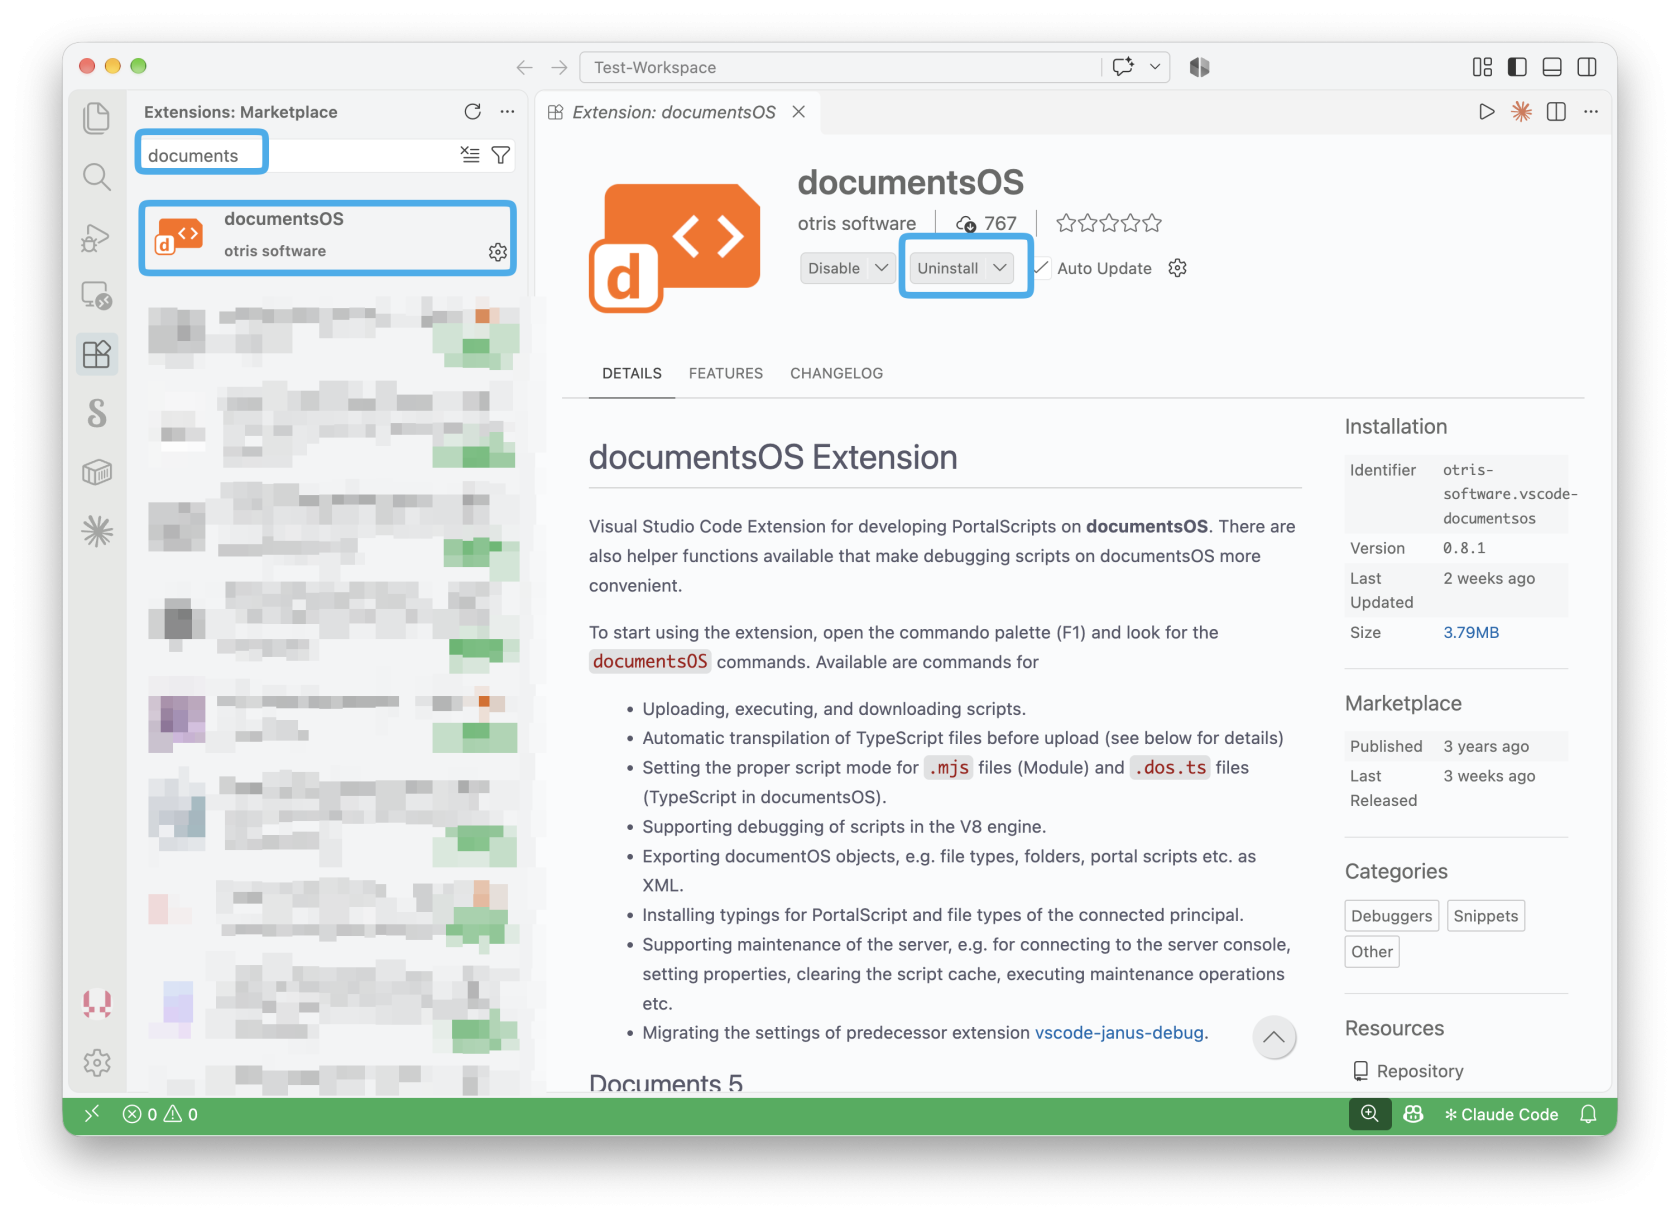Switch to the FEATURES tab

pyautogui.click(x=725, y=373)
